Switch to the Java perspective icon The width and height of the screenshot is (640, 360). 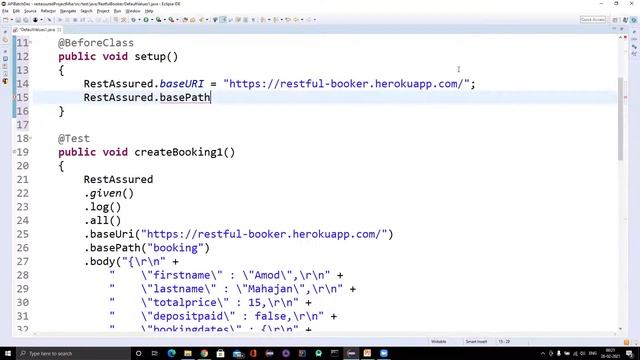[x=625, y=20]
